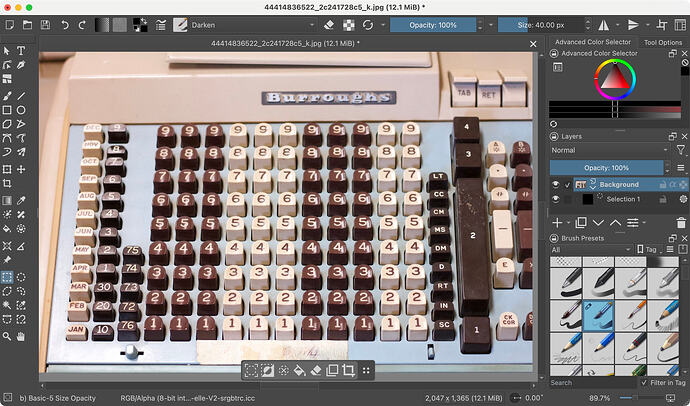This screenshot has width=690, height=406.
Task: Add a new layer with the plus button
Action: (x=557, y=223)
